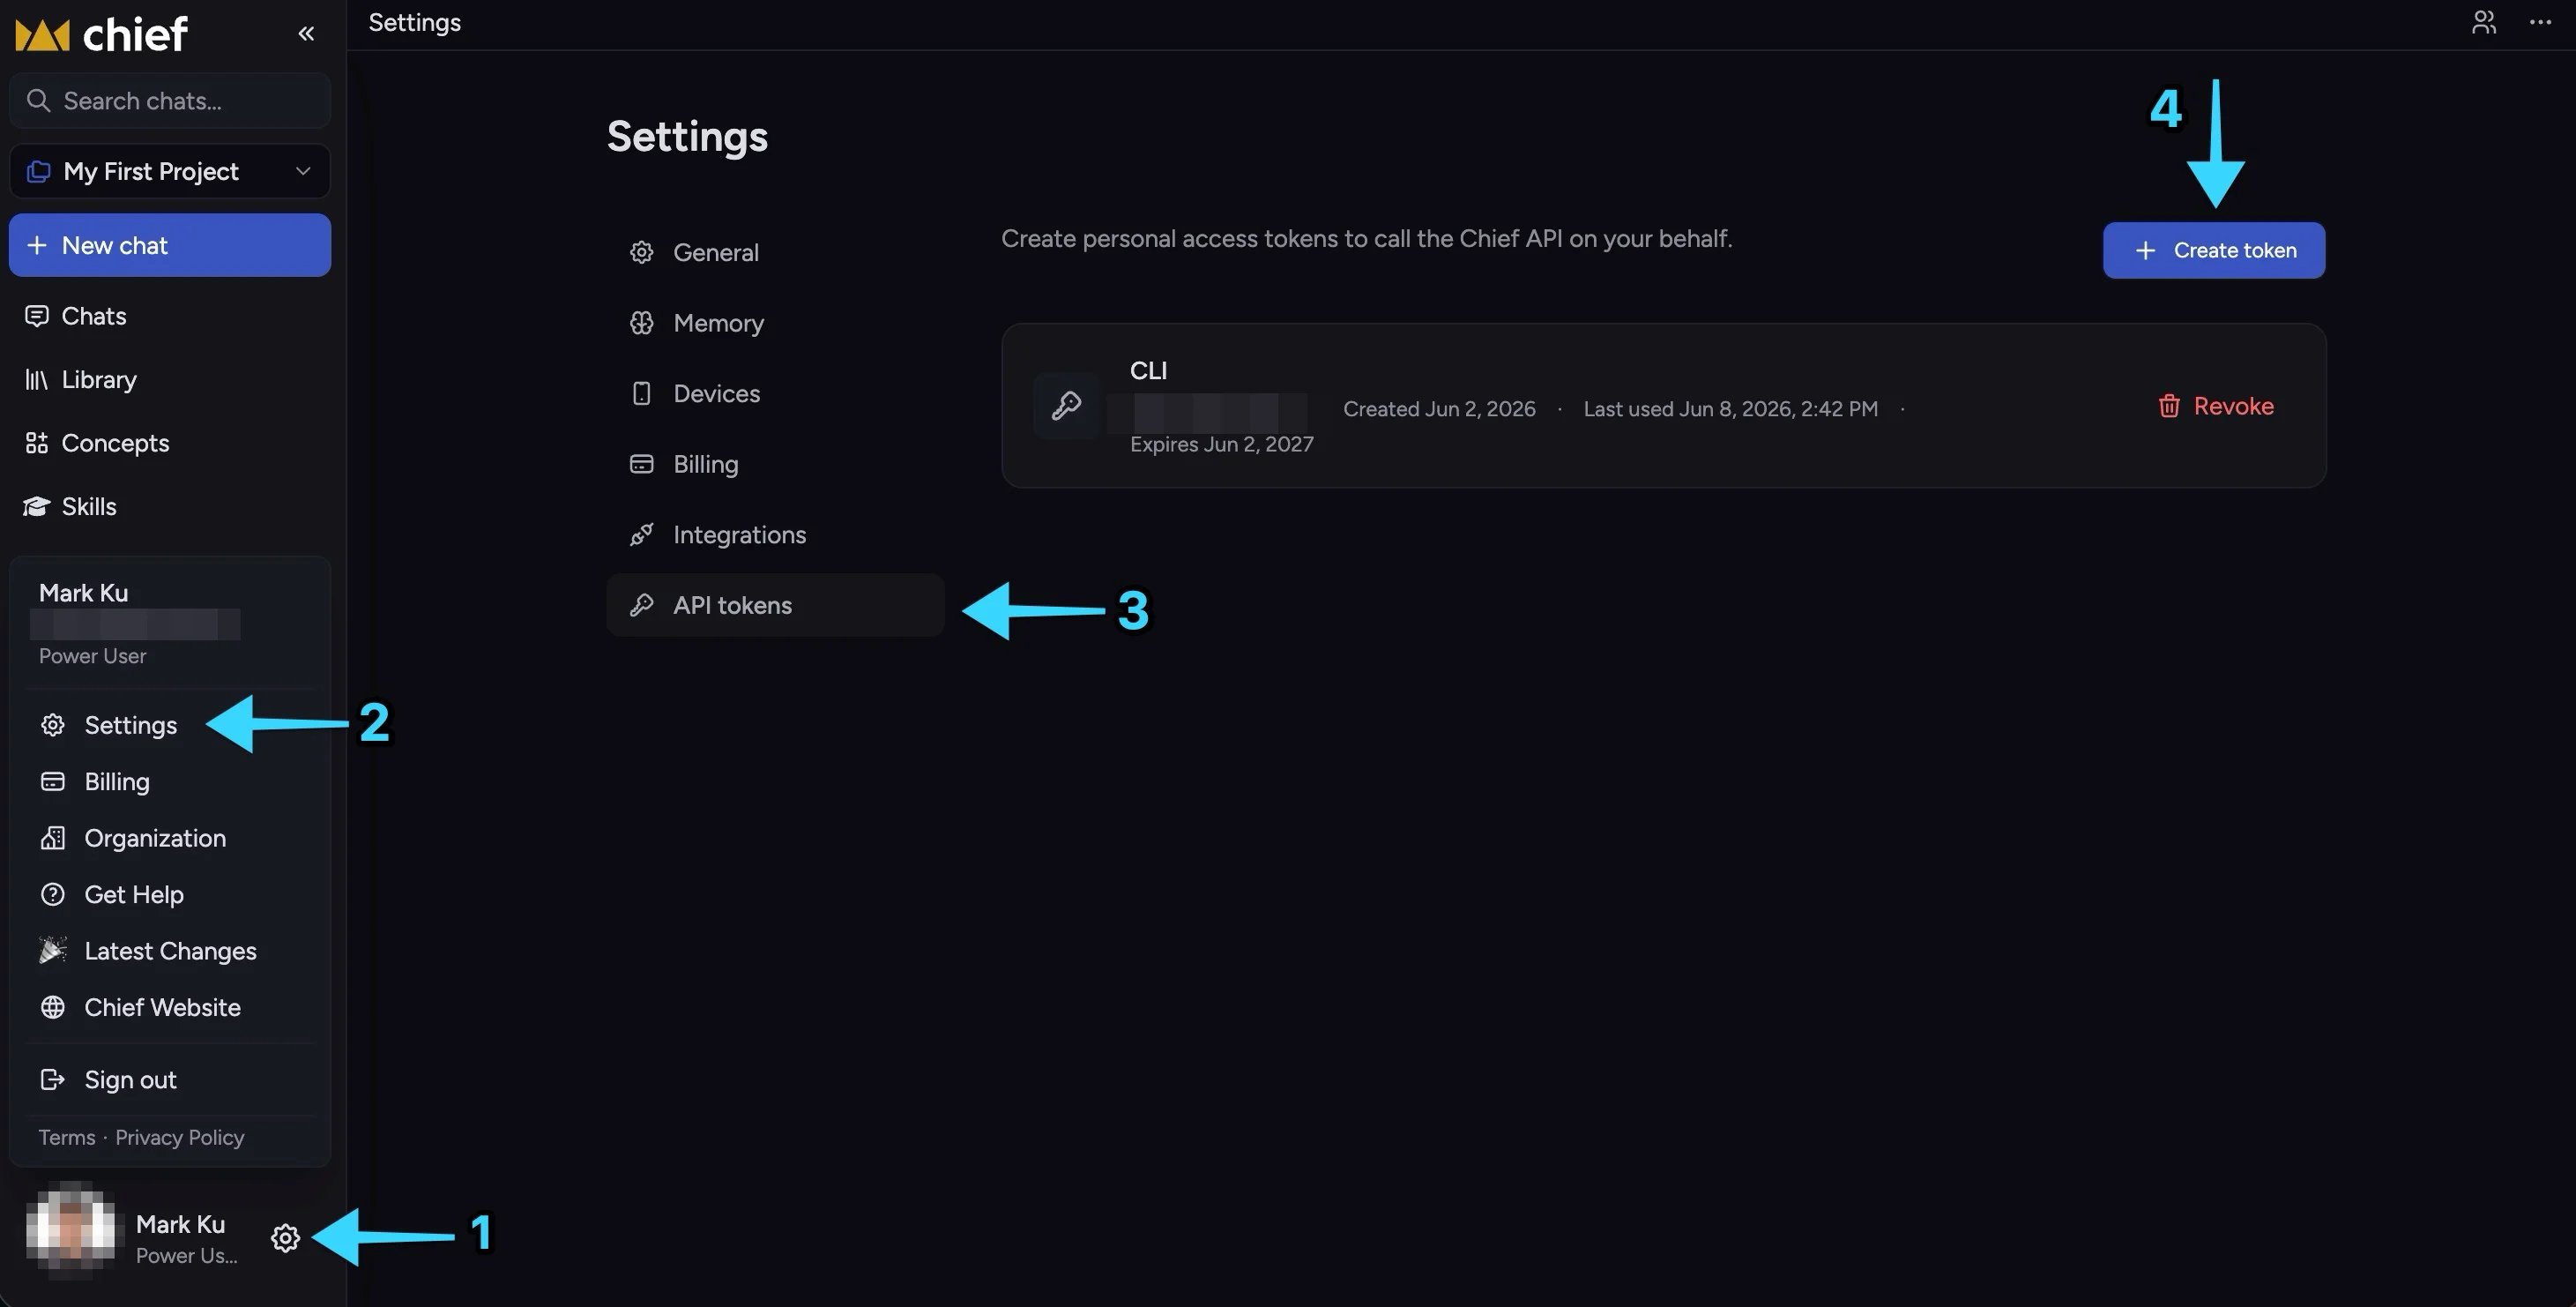This screenshot has width=2576, height=1307.
Task: Click the Concepts grid icon
Action: [37, 443]
